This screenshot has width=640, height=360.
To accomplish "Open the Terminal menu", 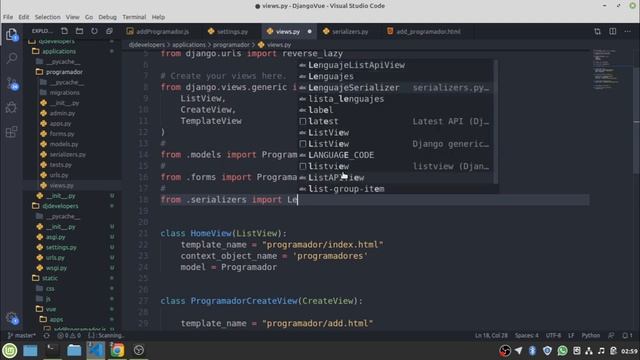I will click(x=134, y=17).
